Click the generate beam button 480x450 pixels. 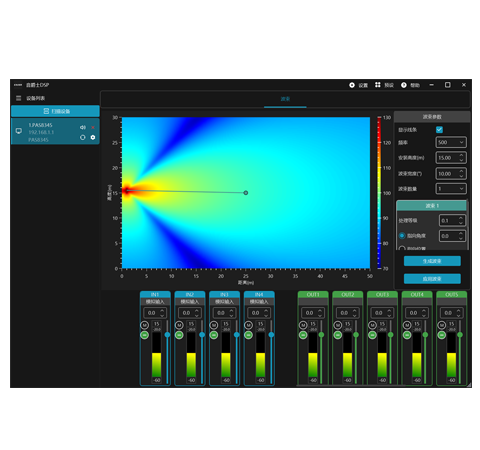pyautogui.click(x=432, y=261)
